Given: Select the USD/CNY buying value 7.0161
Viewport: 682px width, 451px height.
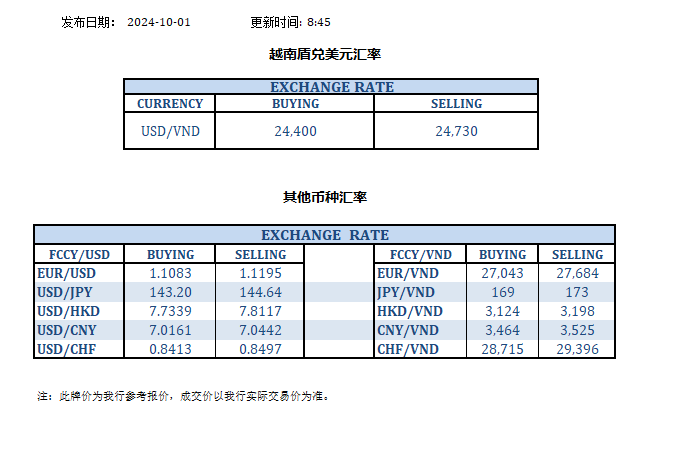Looking at the screenshot, I should [x=170, y=330].
